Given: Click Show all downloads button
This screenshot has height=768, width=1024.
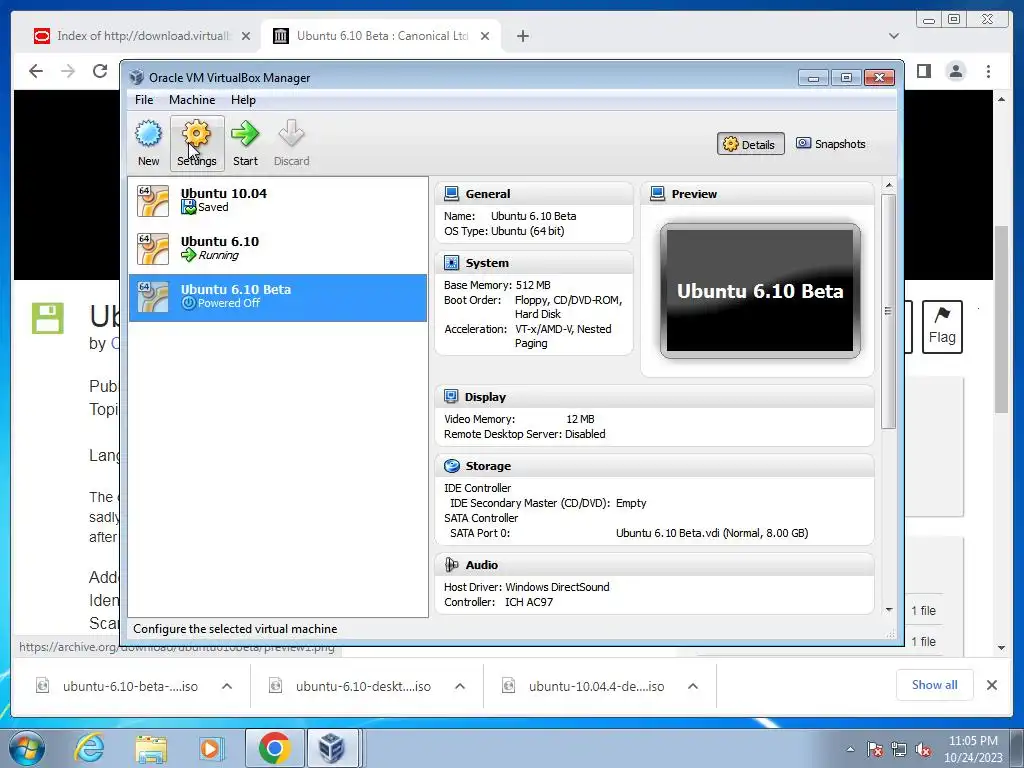Looking at the screenshot, I should coord(935,685).
